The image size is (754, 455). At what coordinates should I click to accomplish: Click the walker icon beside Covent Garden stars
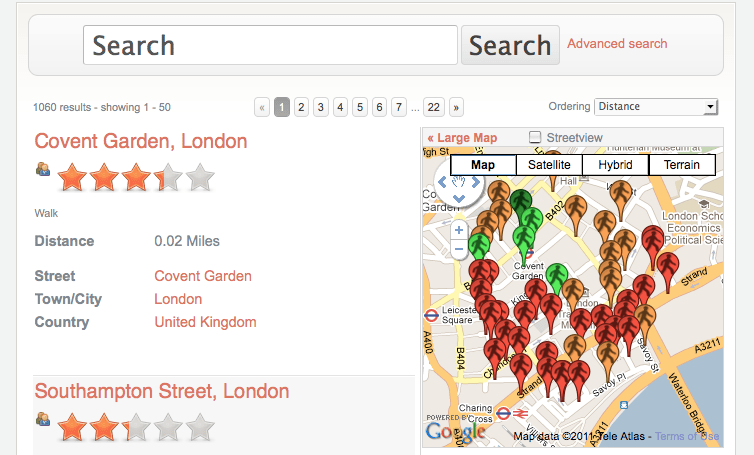point(43,170)
